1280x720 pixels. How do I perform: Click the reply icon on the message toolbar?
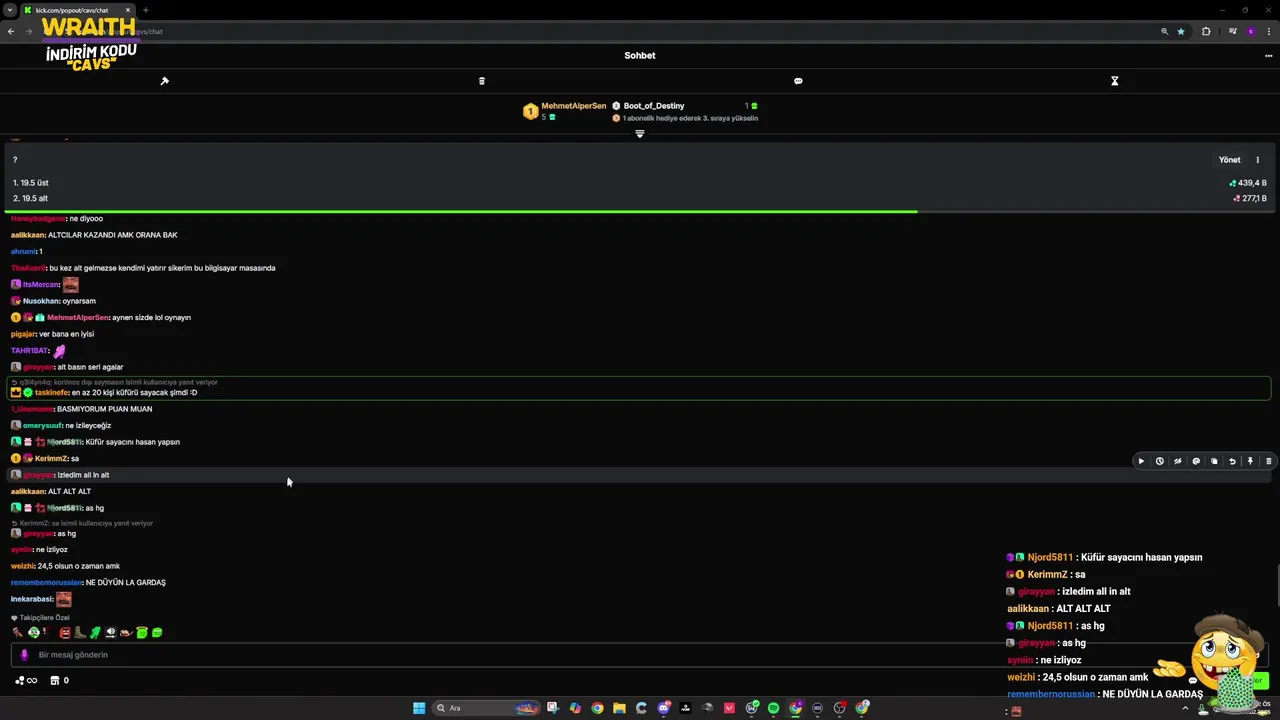[x=1196, y=461]
